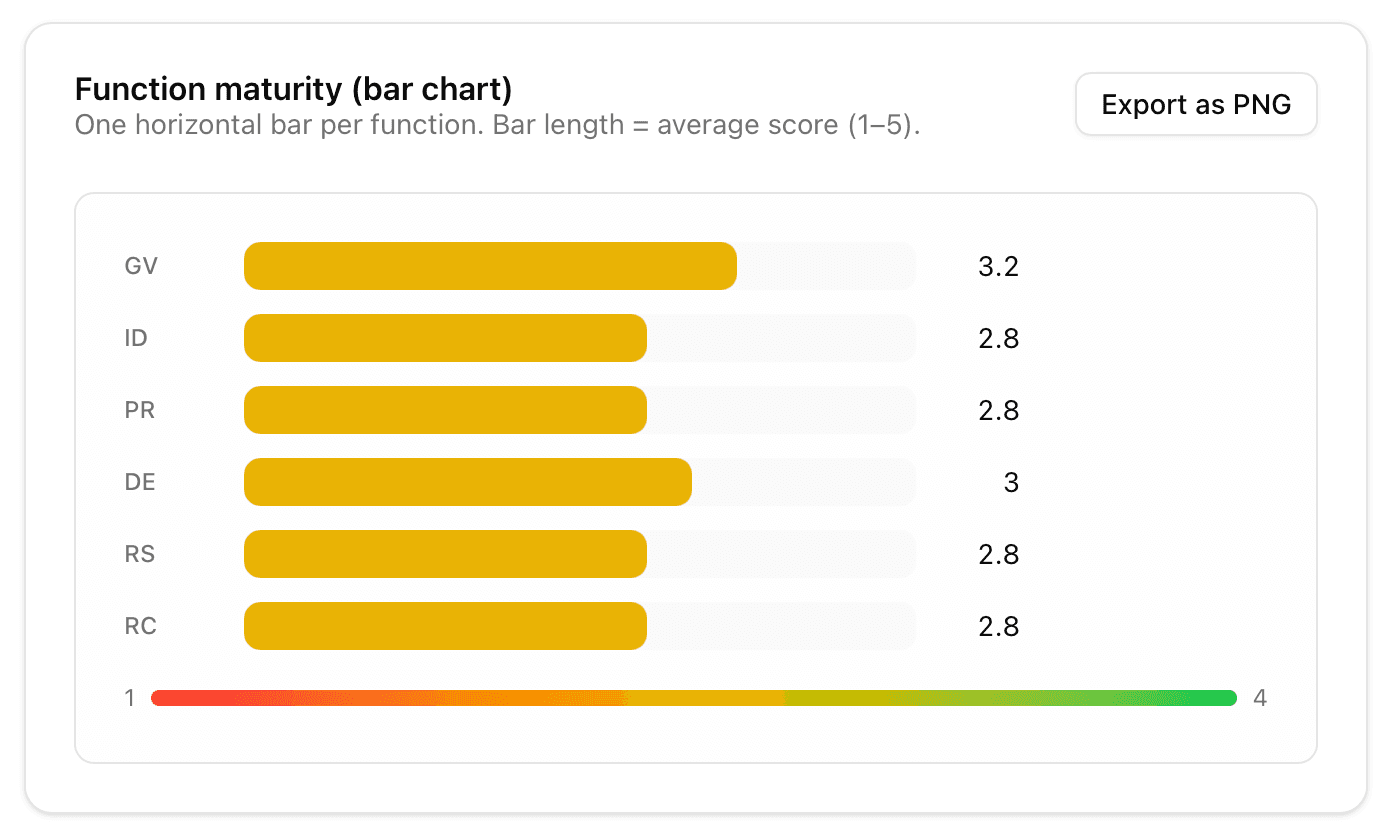Click the RS function label

(139, 554)
